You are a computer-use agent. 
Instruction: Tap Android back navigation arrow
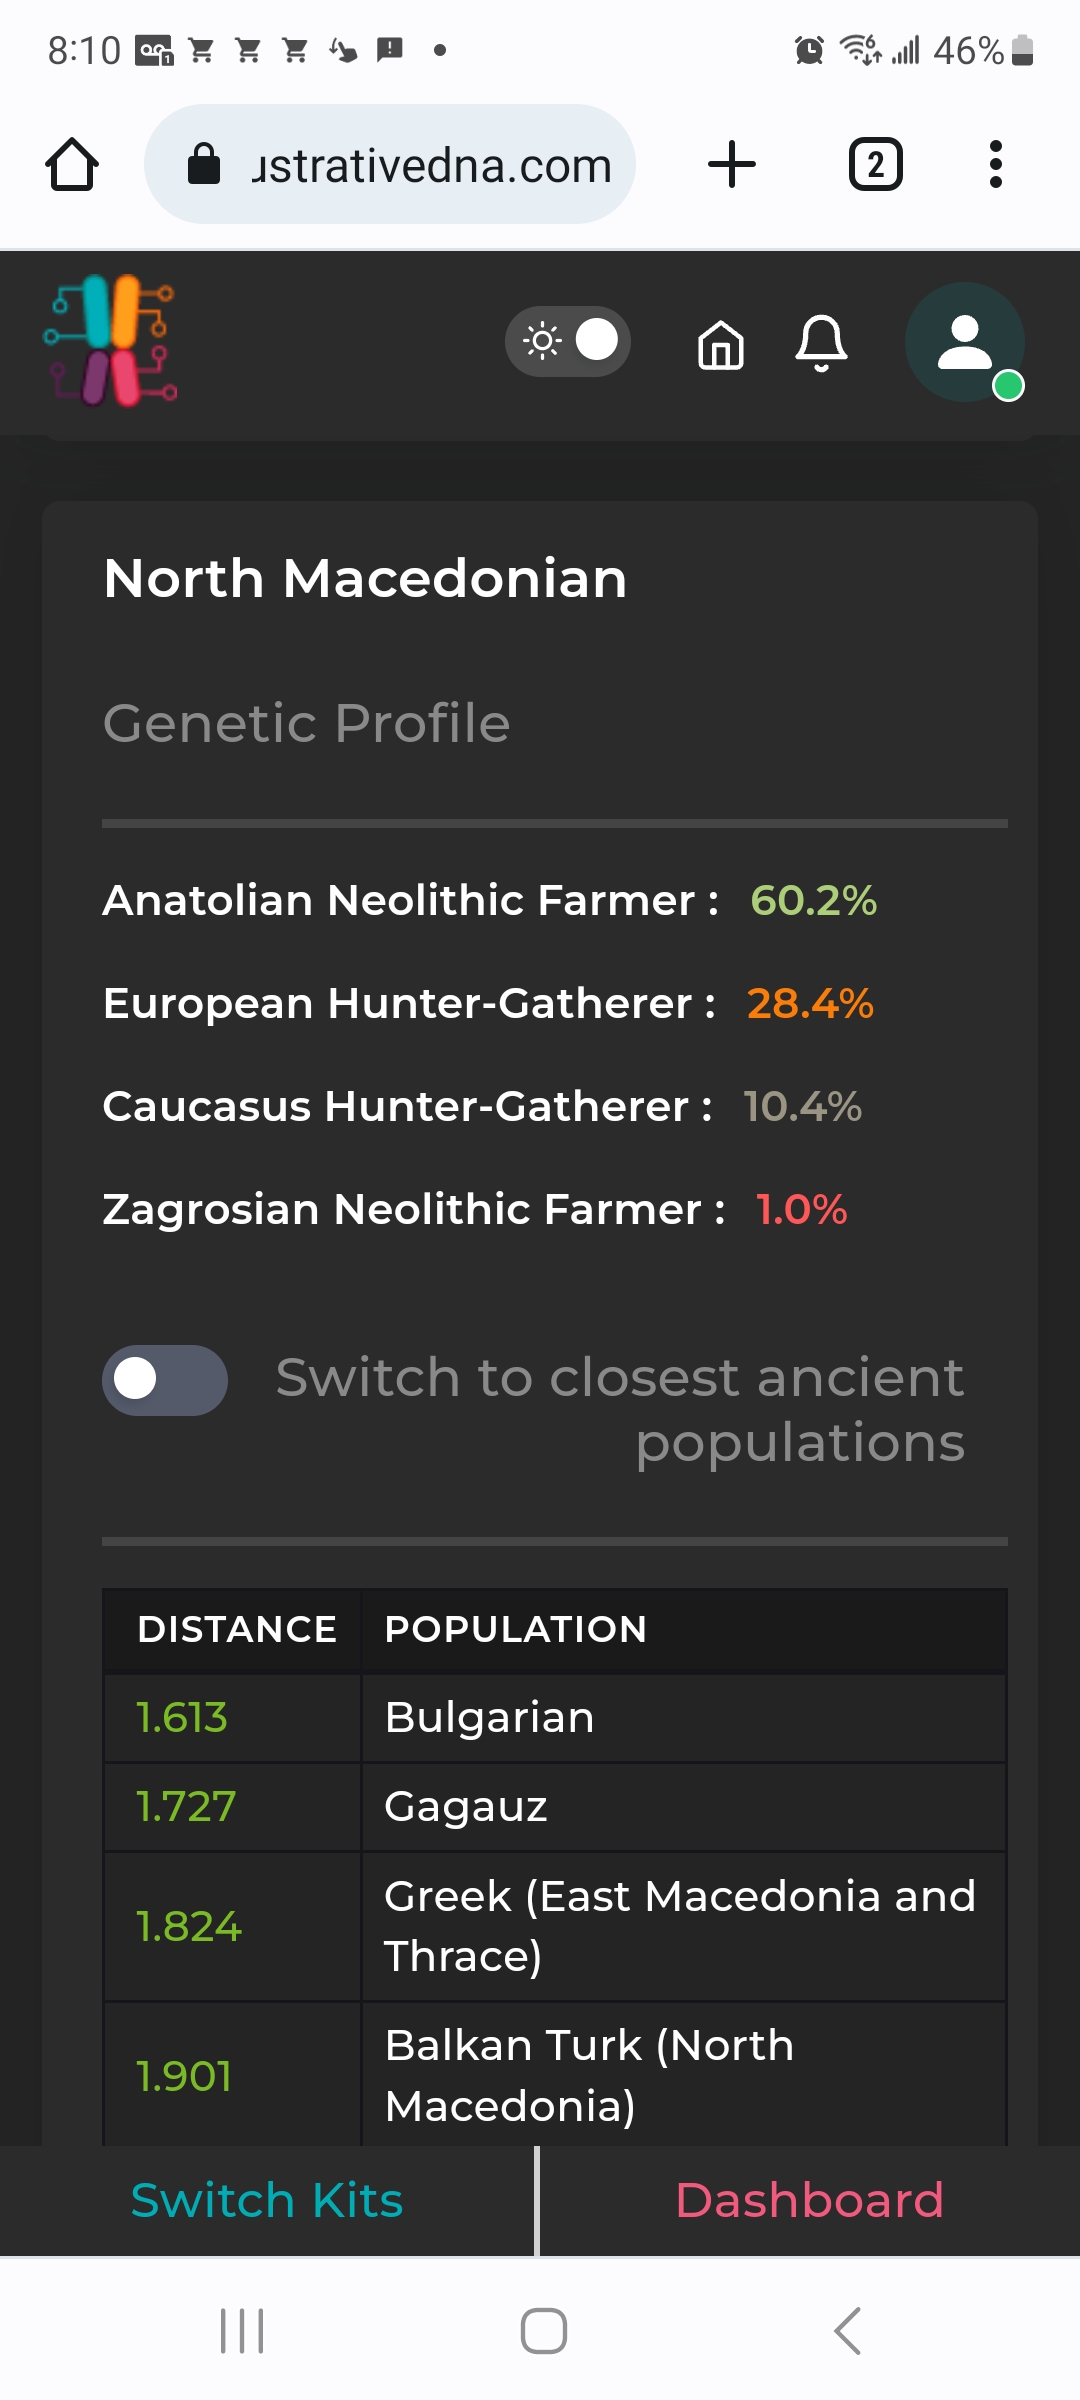847,2331
